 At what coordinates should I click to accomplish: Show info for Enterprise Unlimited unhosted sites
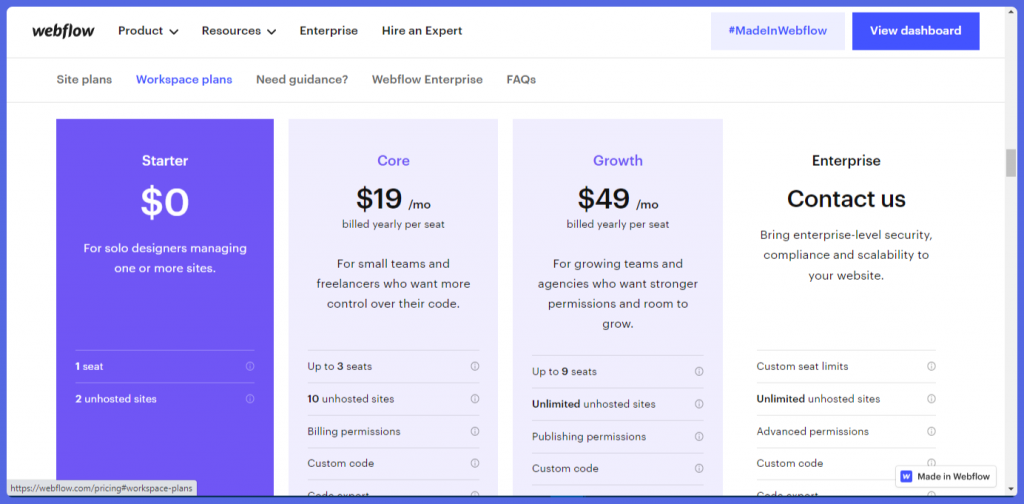click(x=931, y=398)
